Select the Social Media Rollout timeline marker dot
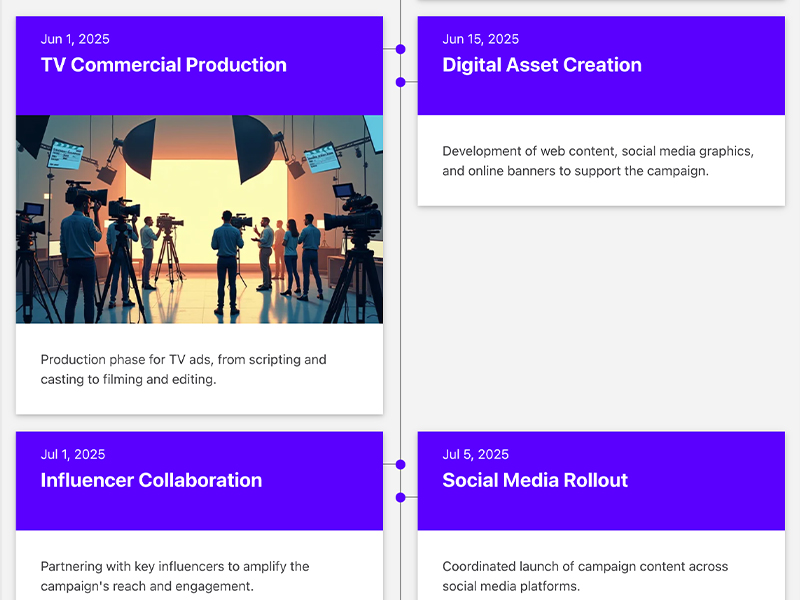The width and height of the screenshot is (800, 600). pos(401,497)
